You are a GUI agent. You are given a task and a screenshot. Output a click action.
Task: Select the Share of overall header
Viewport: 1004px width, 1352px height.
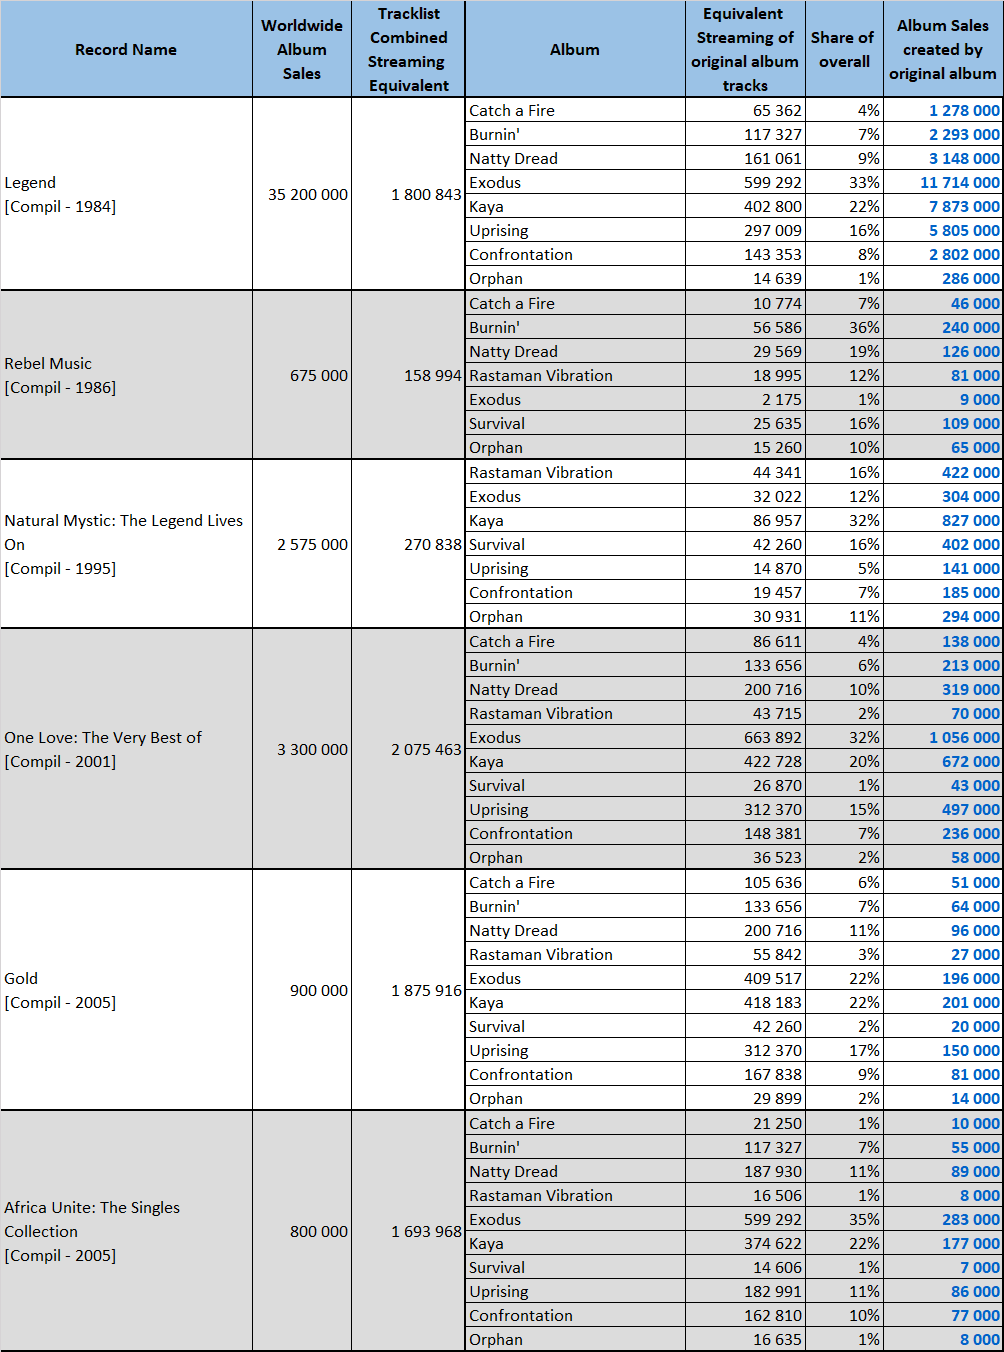point(843,49)
